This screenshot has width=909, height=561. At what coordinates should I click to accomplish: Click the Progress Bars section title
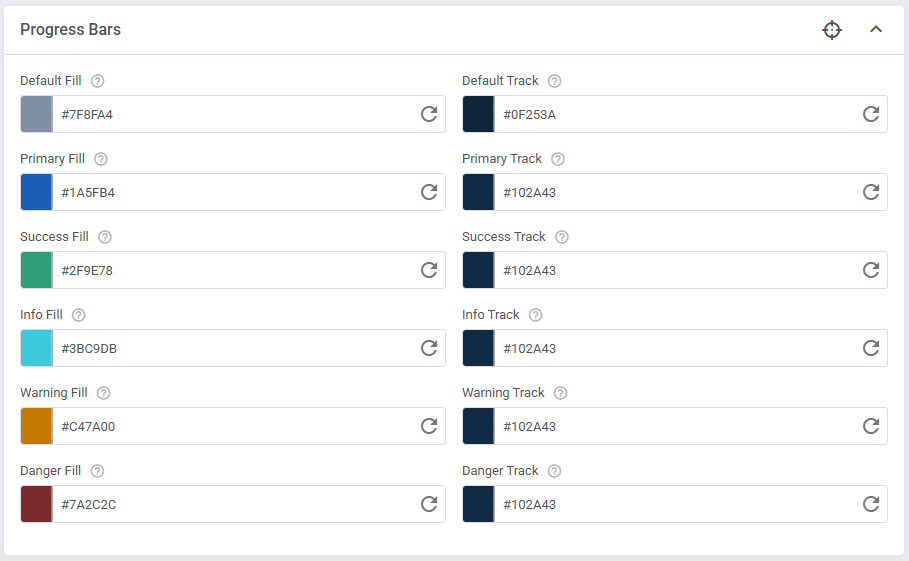[71, 30]
